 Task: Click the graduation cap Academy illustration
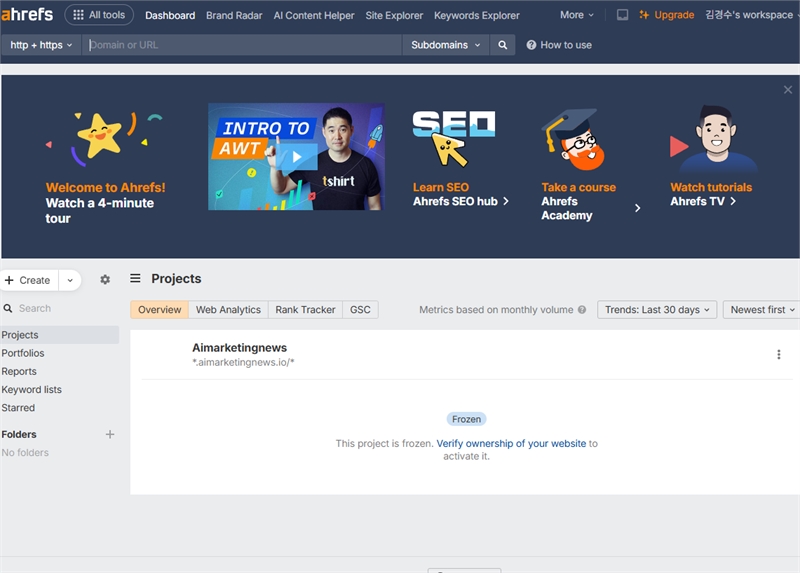click(574, 139)
